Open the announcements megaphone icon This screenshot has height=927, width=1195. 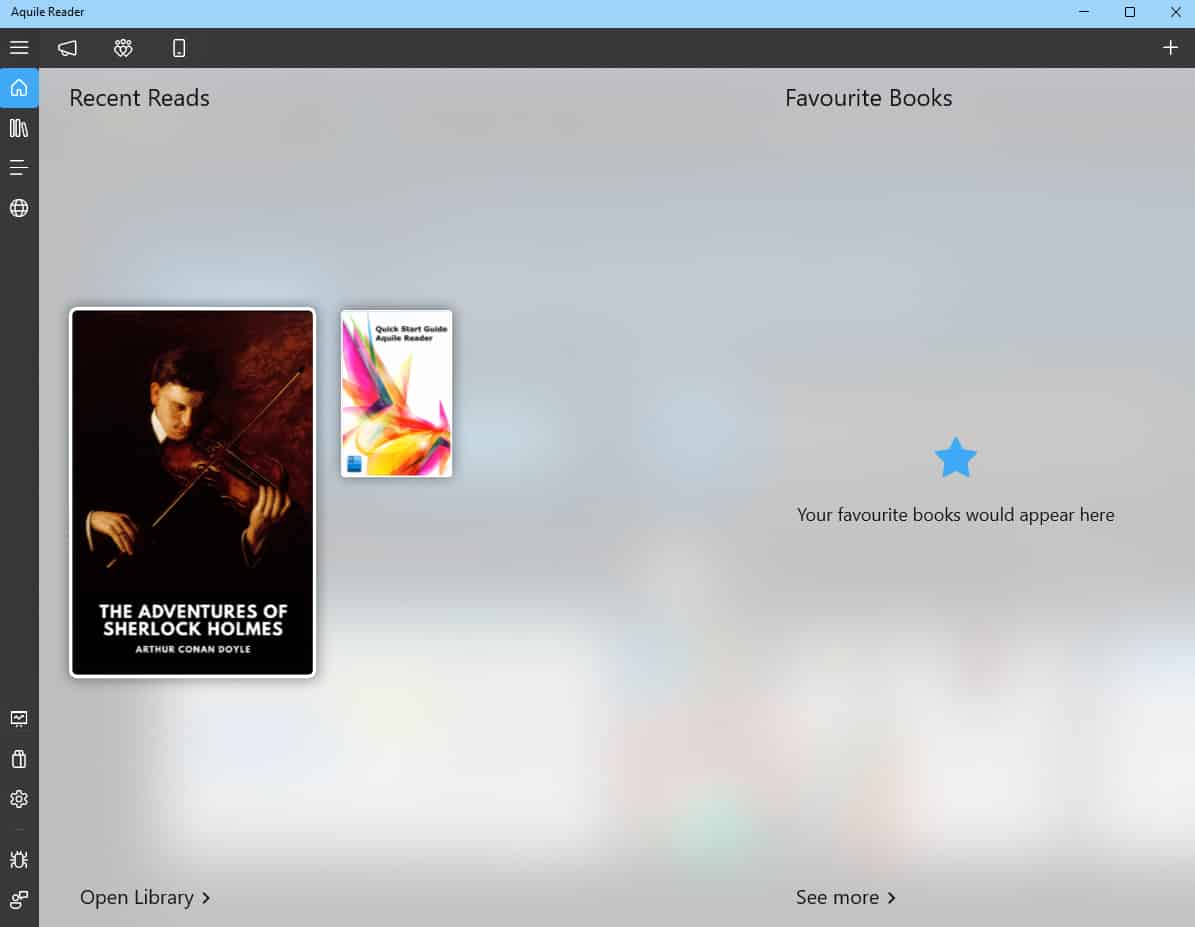click(x=66, y=47)
